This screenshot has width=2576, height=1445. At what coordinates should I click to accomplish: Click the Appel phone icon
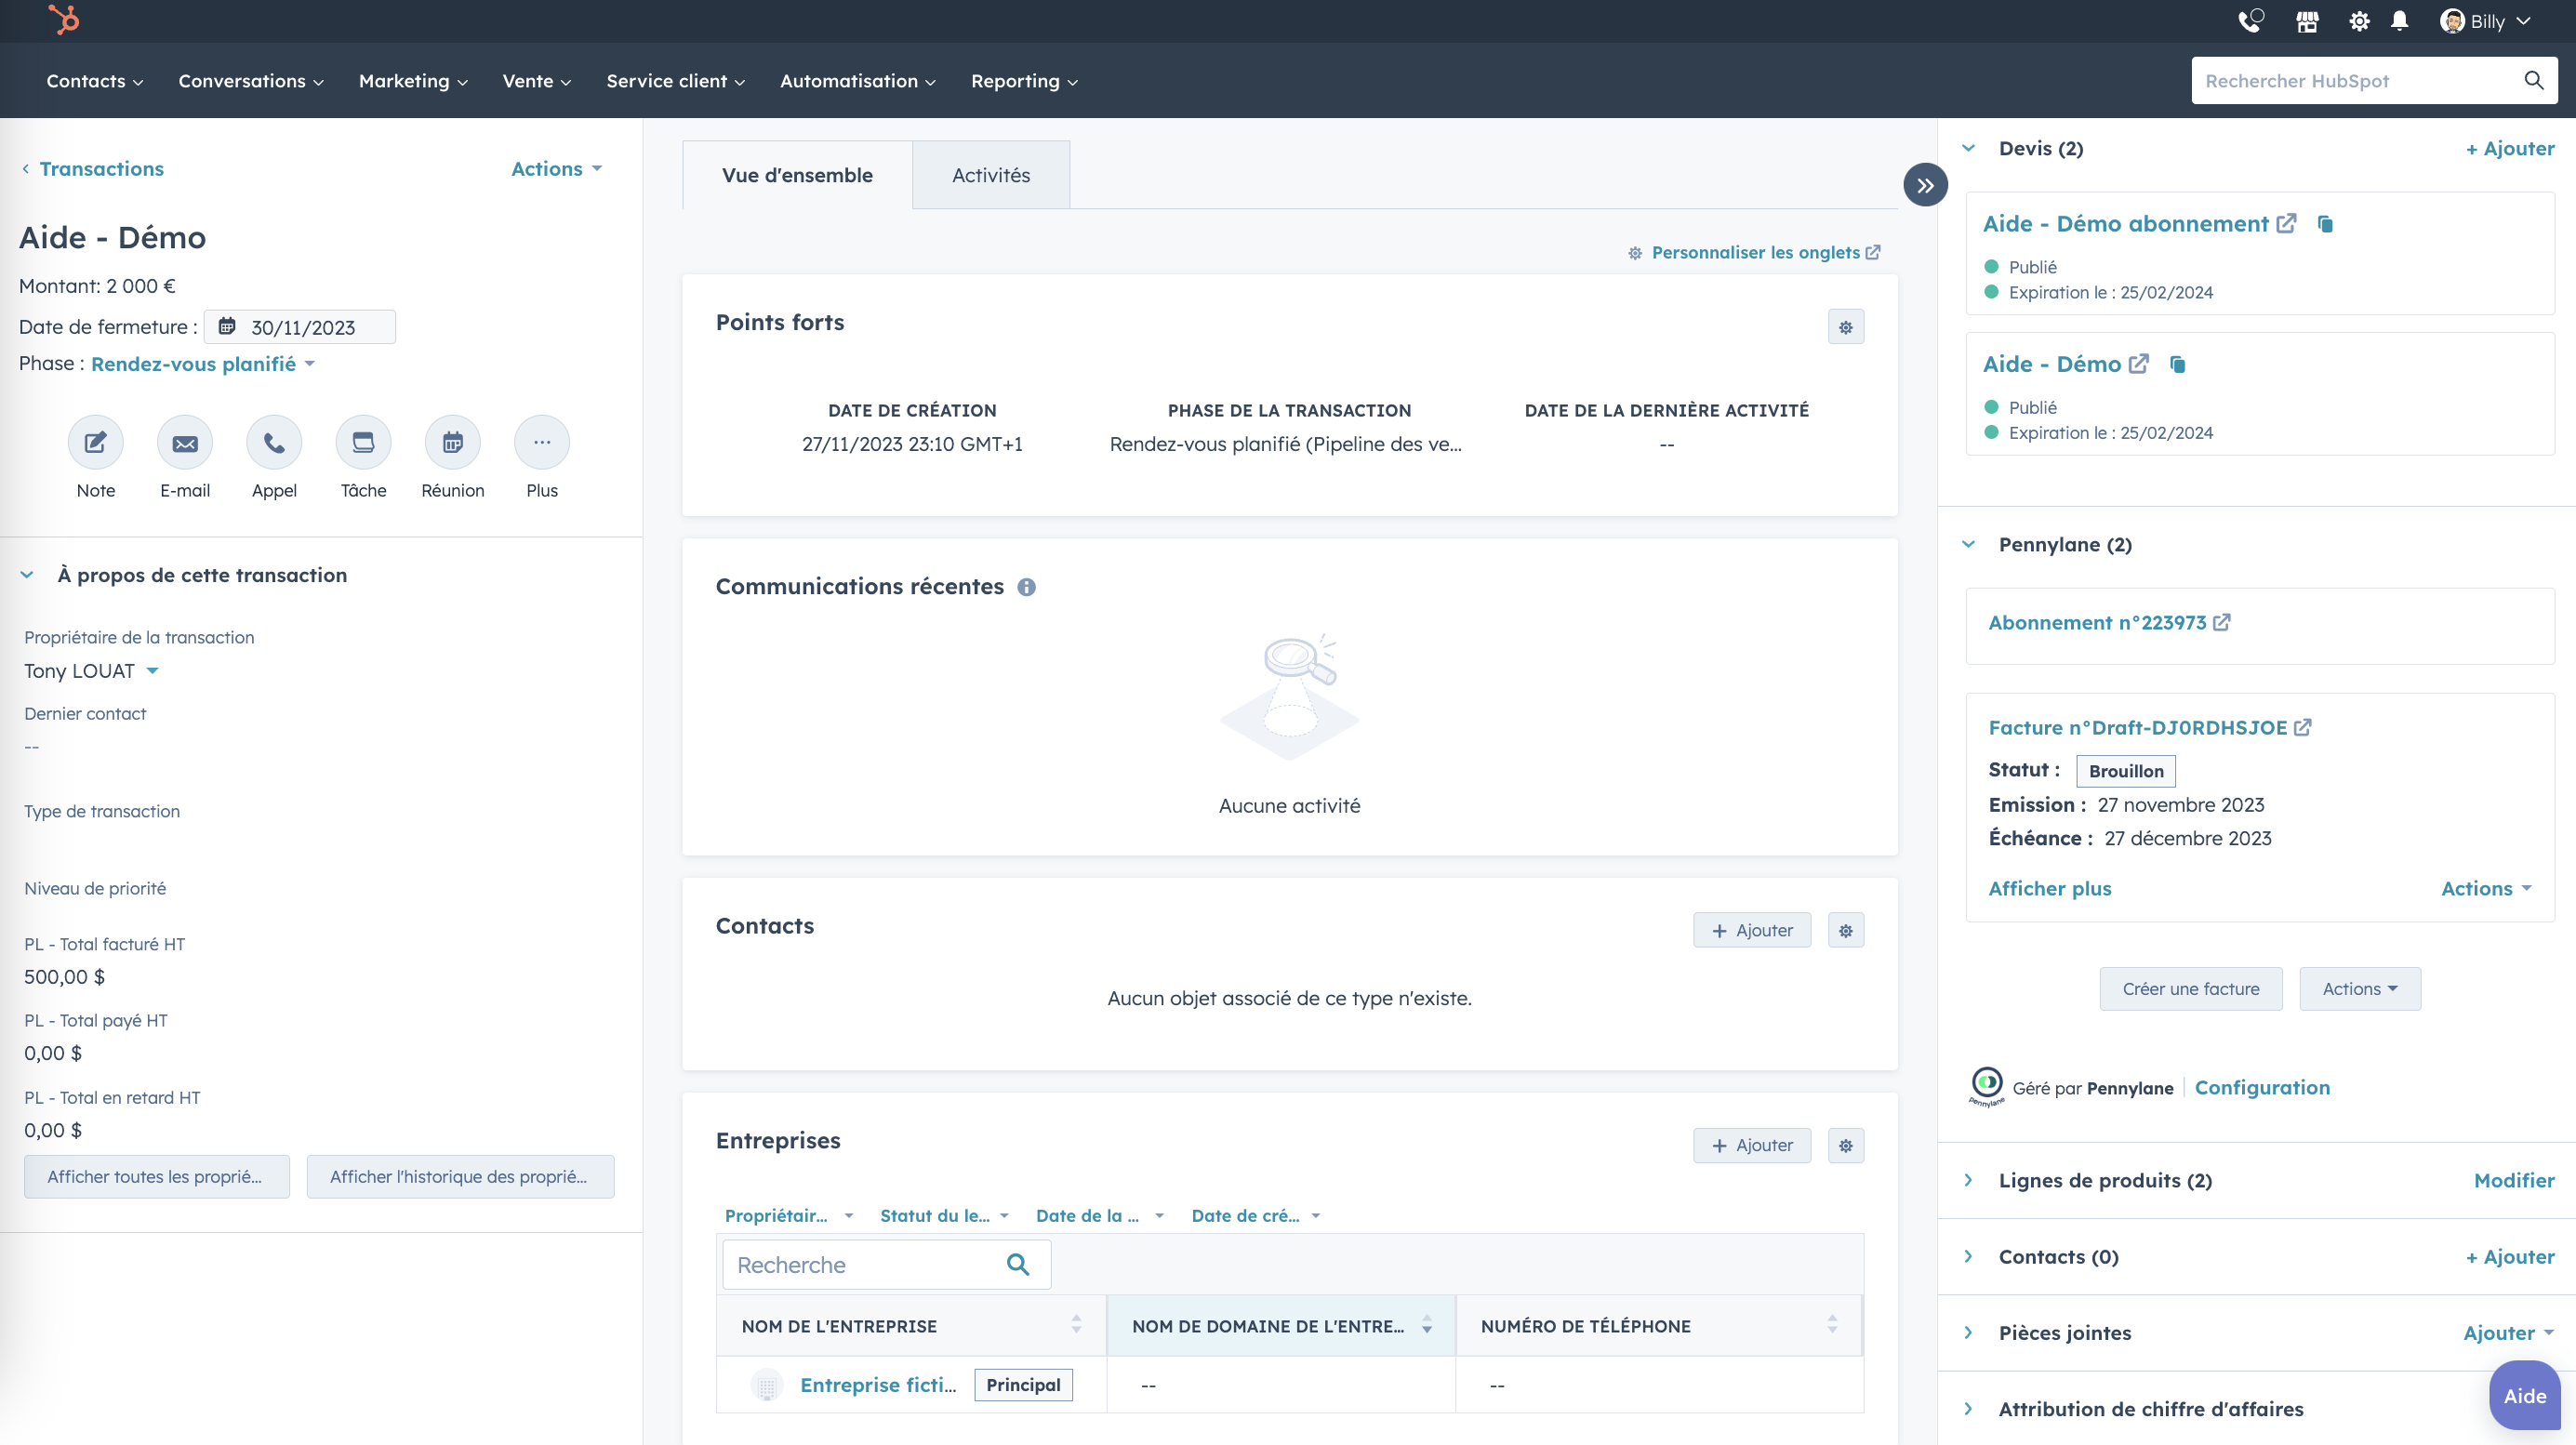(274, 442)
